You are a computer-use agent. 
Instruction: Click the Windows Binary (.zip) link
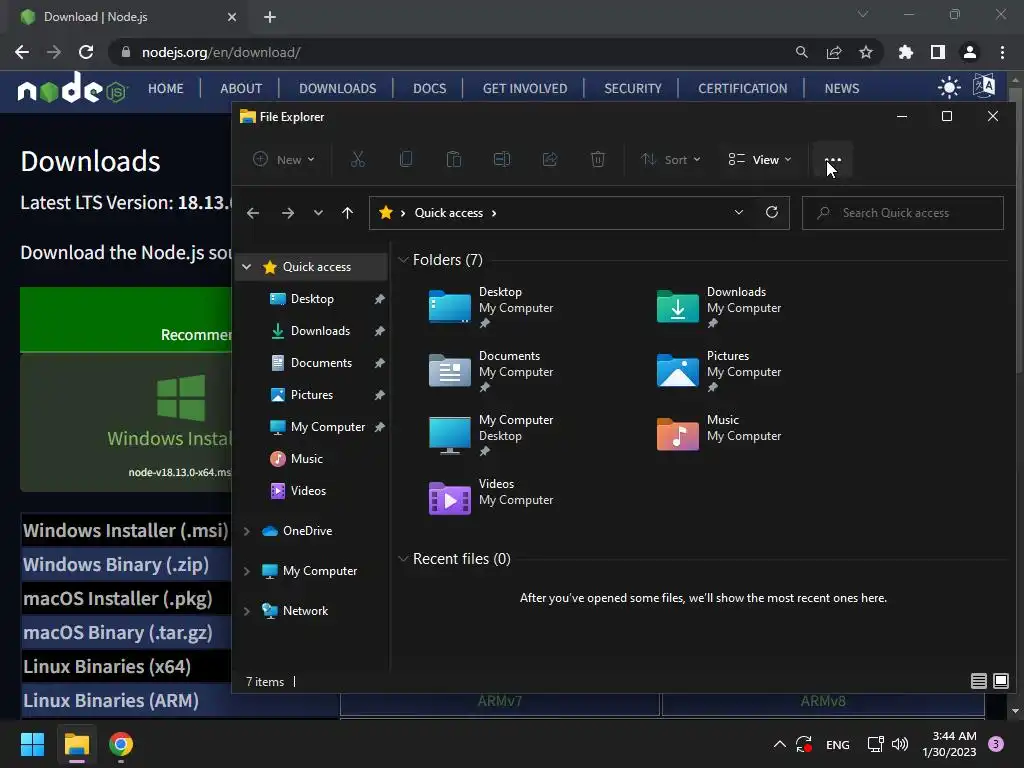[116, 564]
